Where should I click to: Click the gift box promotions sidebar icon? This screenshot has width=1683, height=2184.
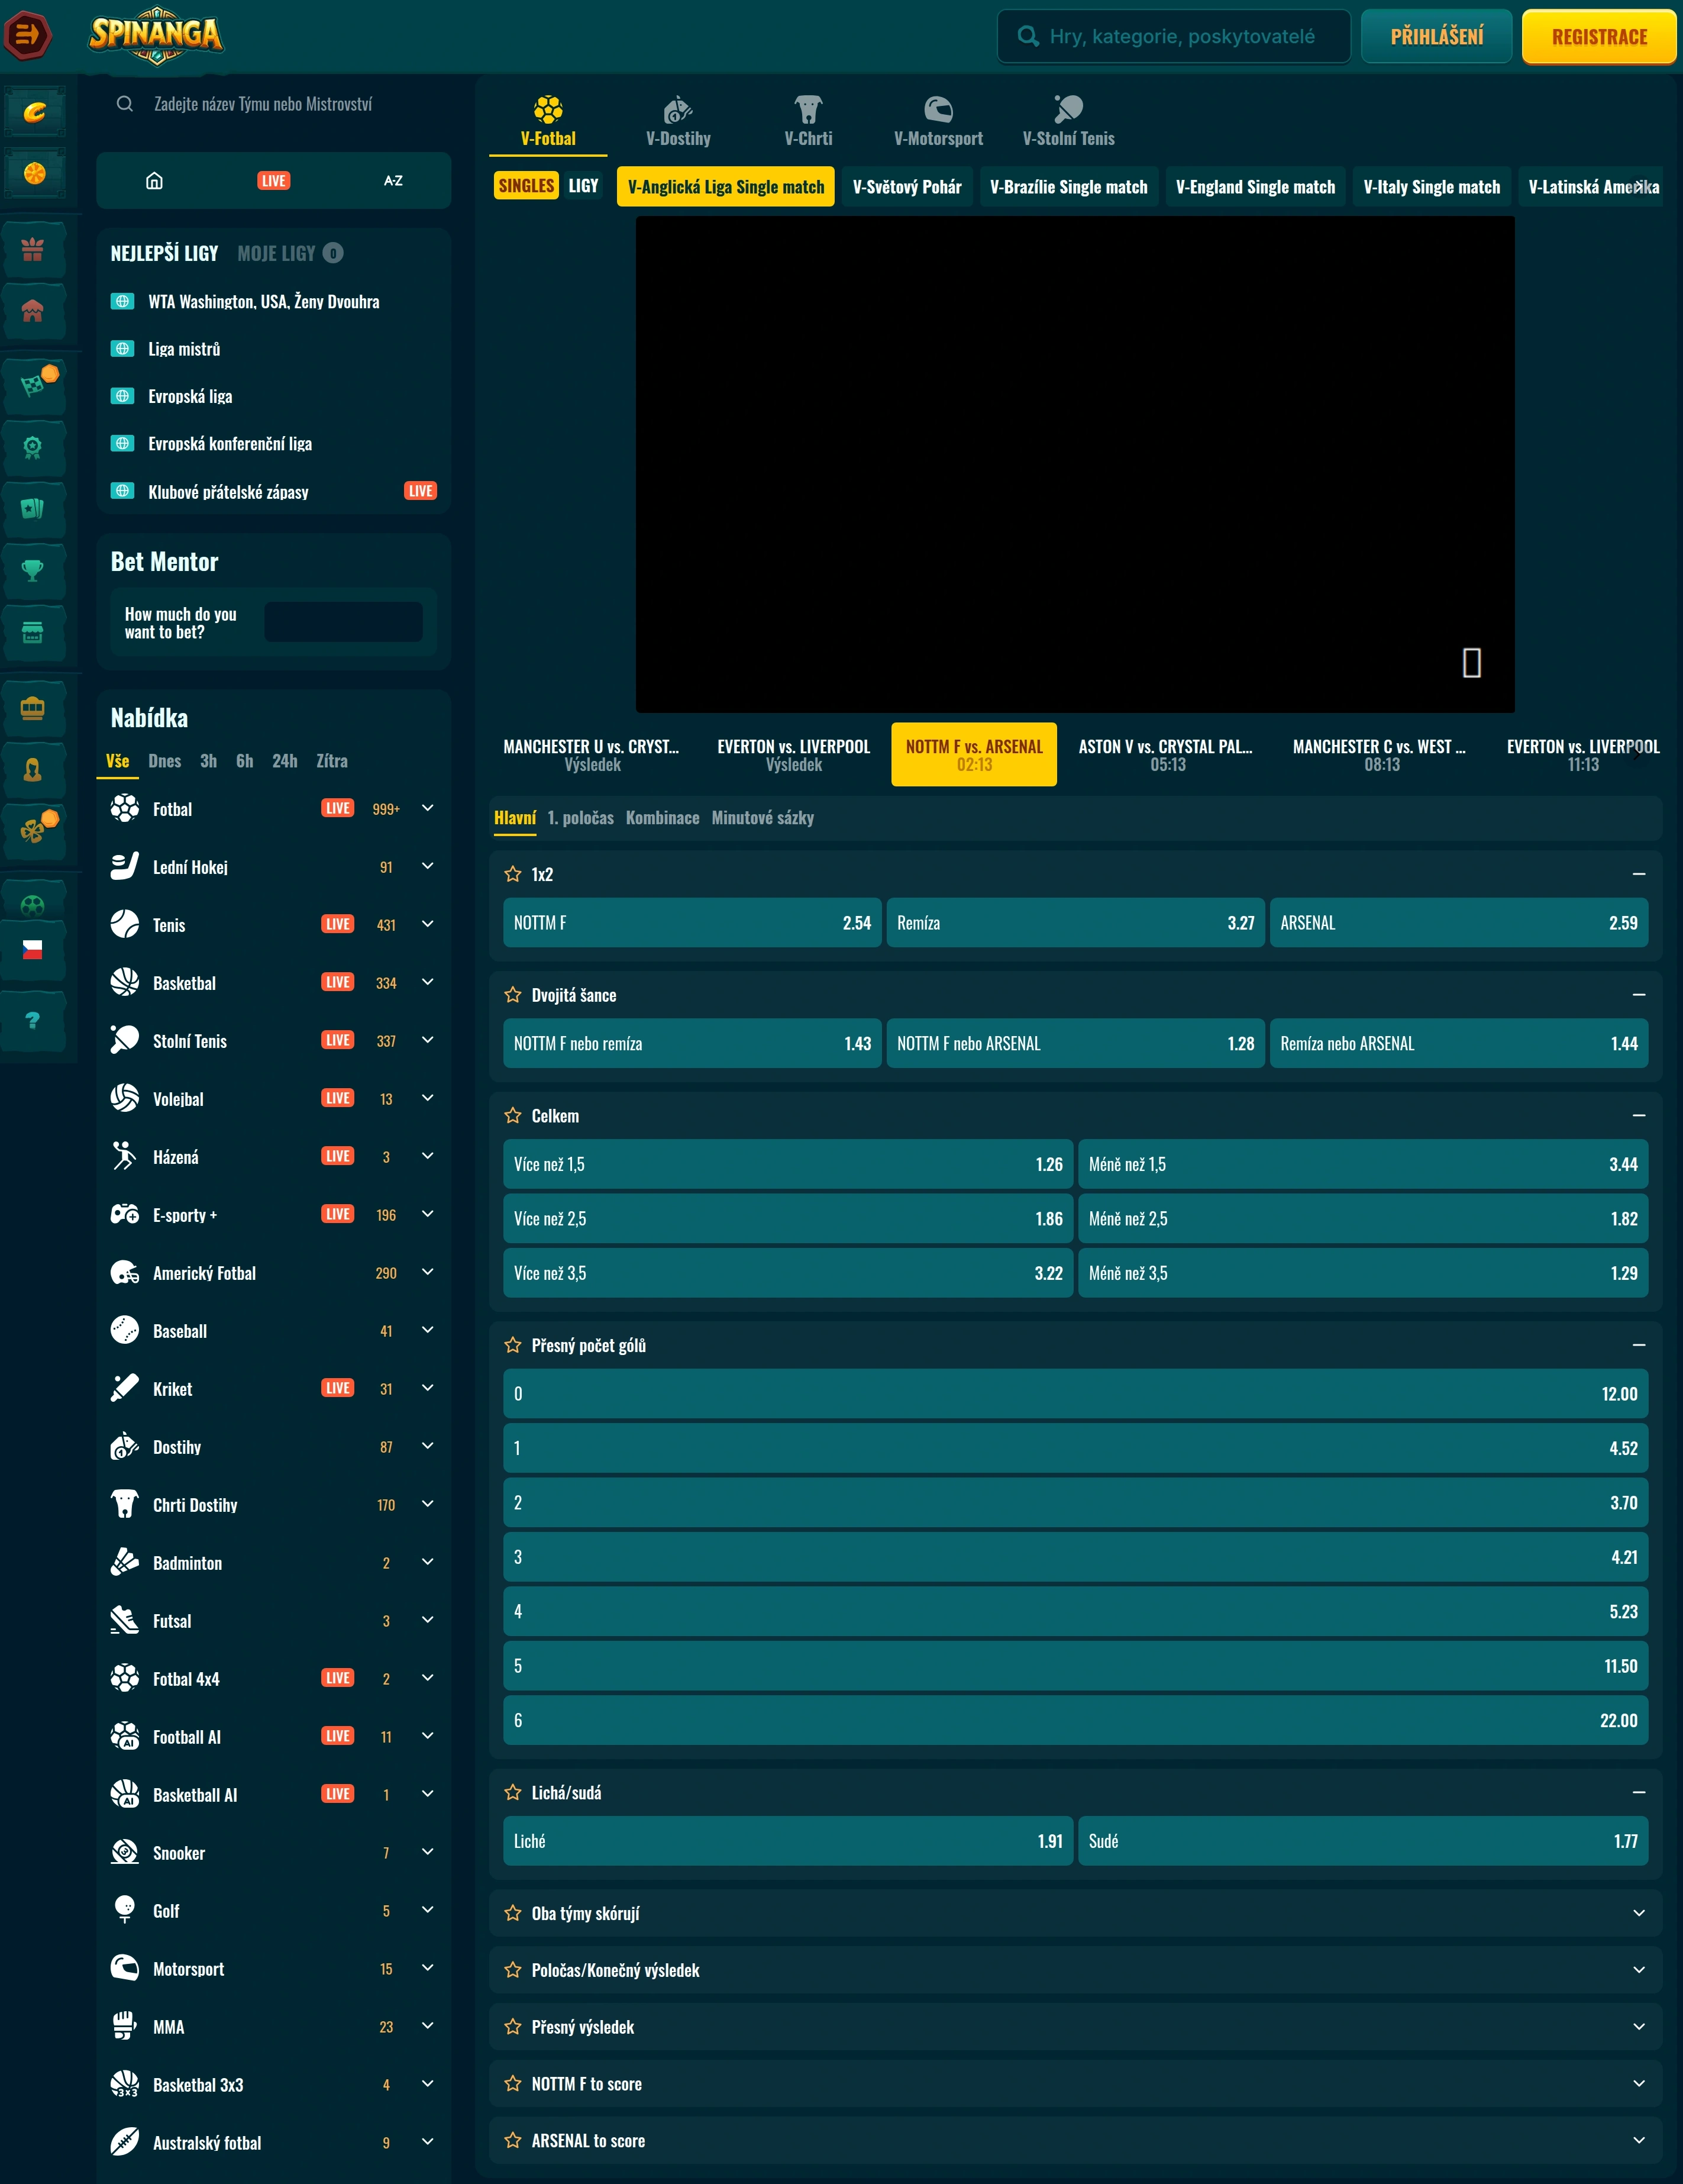pos(33,250)
